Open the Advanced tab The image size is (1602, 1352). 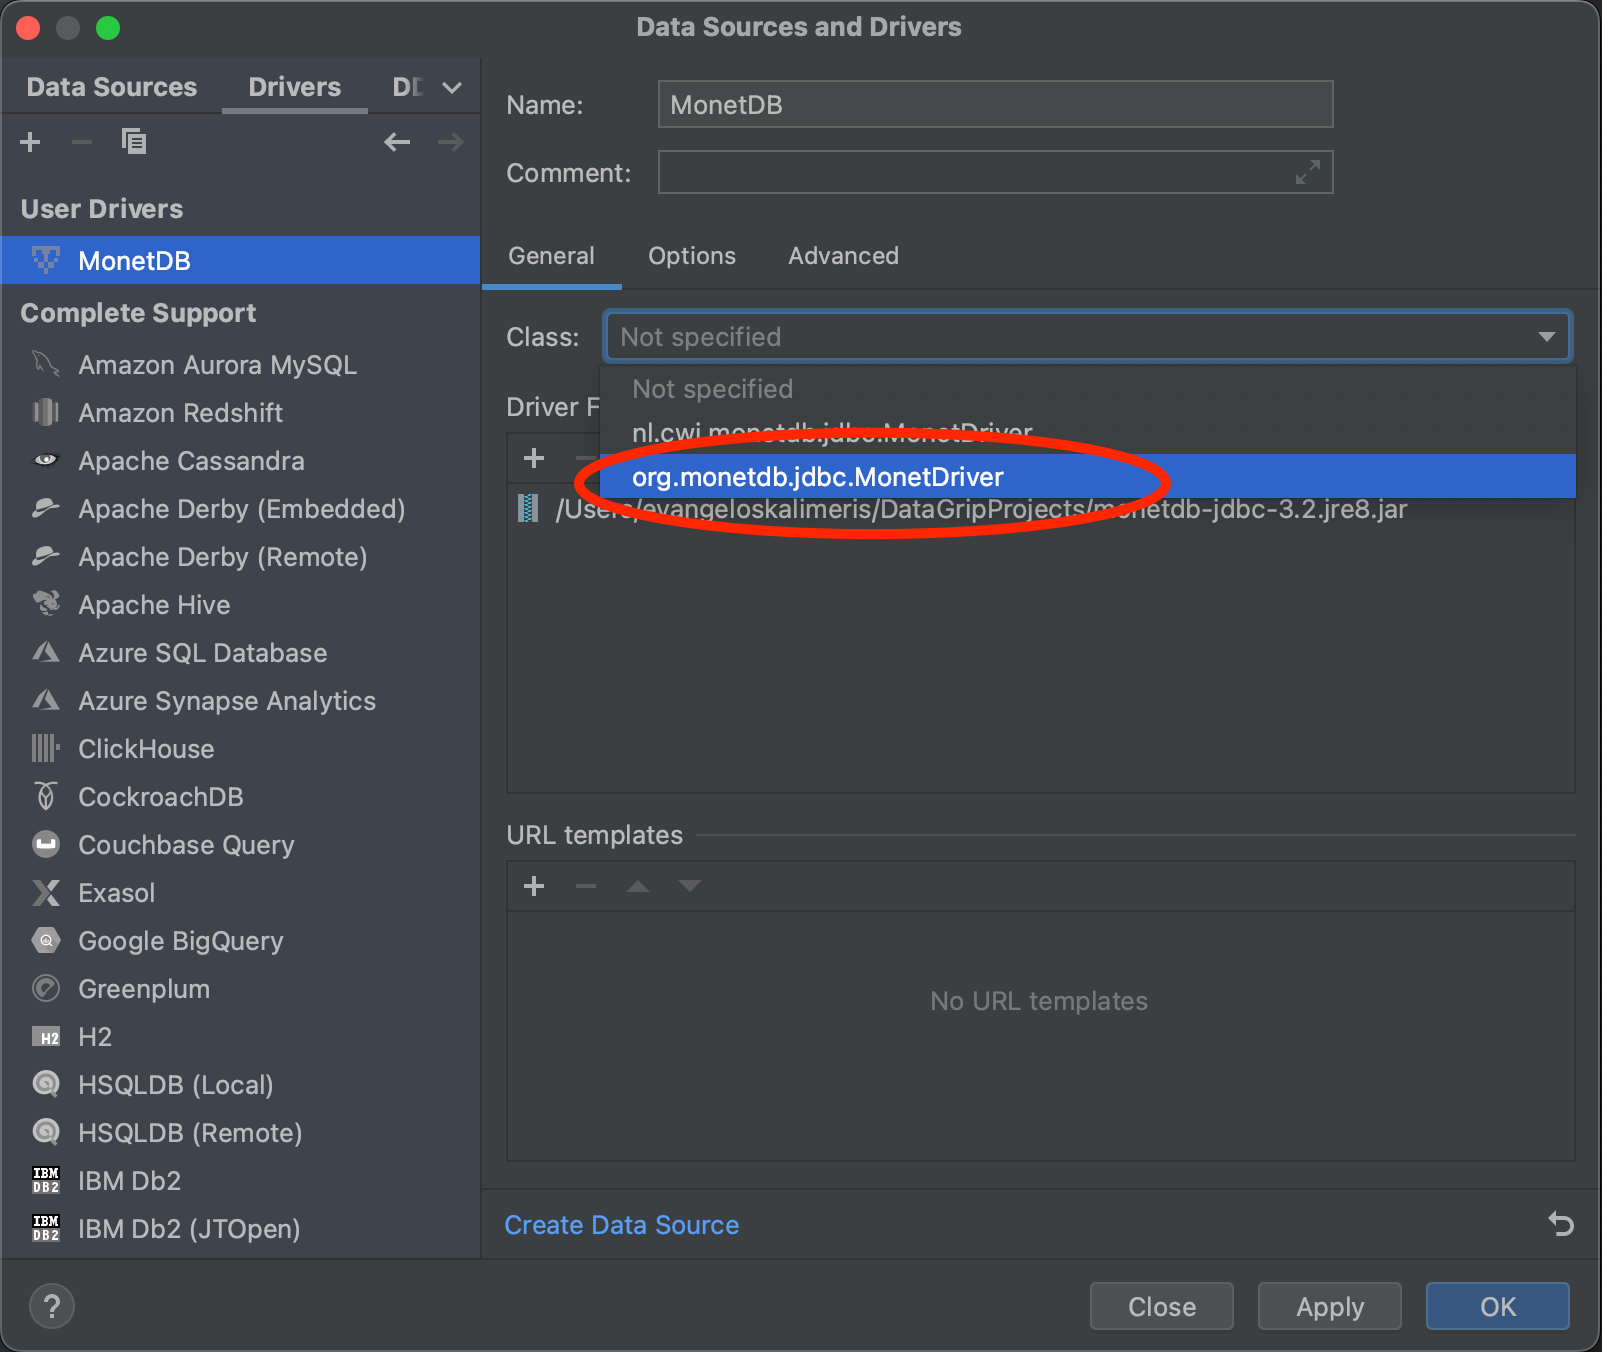click(x=843, y=256)
